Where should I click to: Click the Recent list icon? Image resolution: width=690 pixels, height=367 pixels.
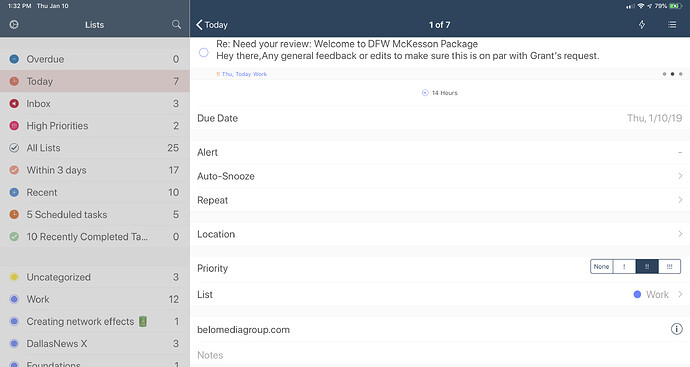click(x=14, y=192)
